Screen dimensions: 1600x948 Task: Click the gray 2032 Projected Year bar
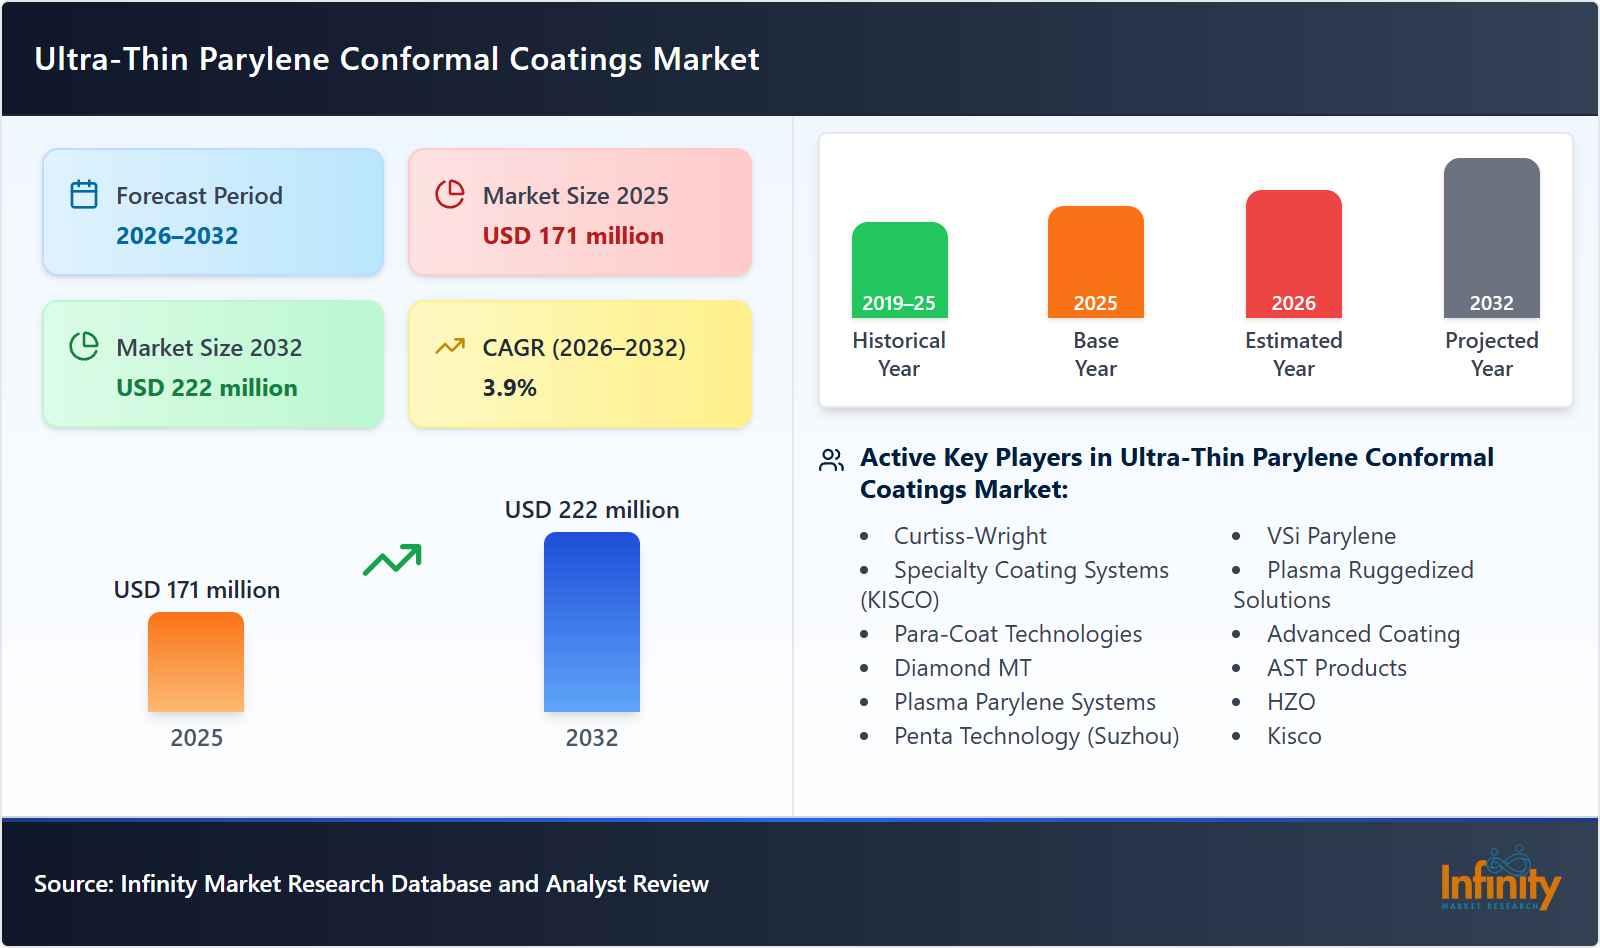(1491, 238)
